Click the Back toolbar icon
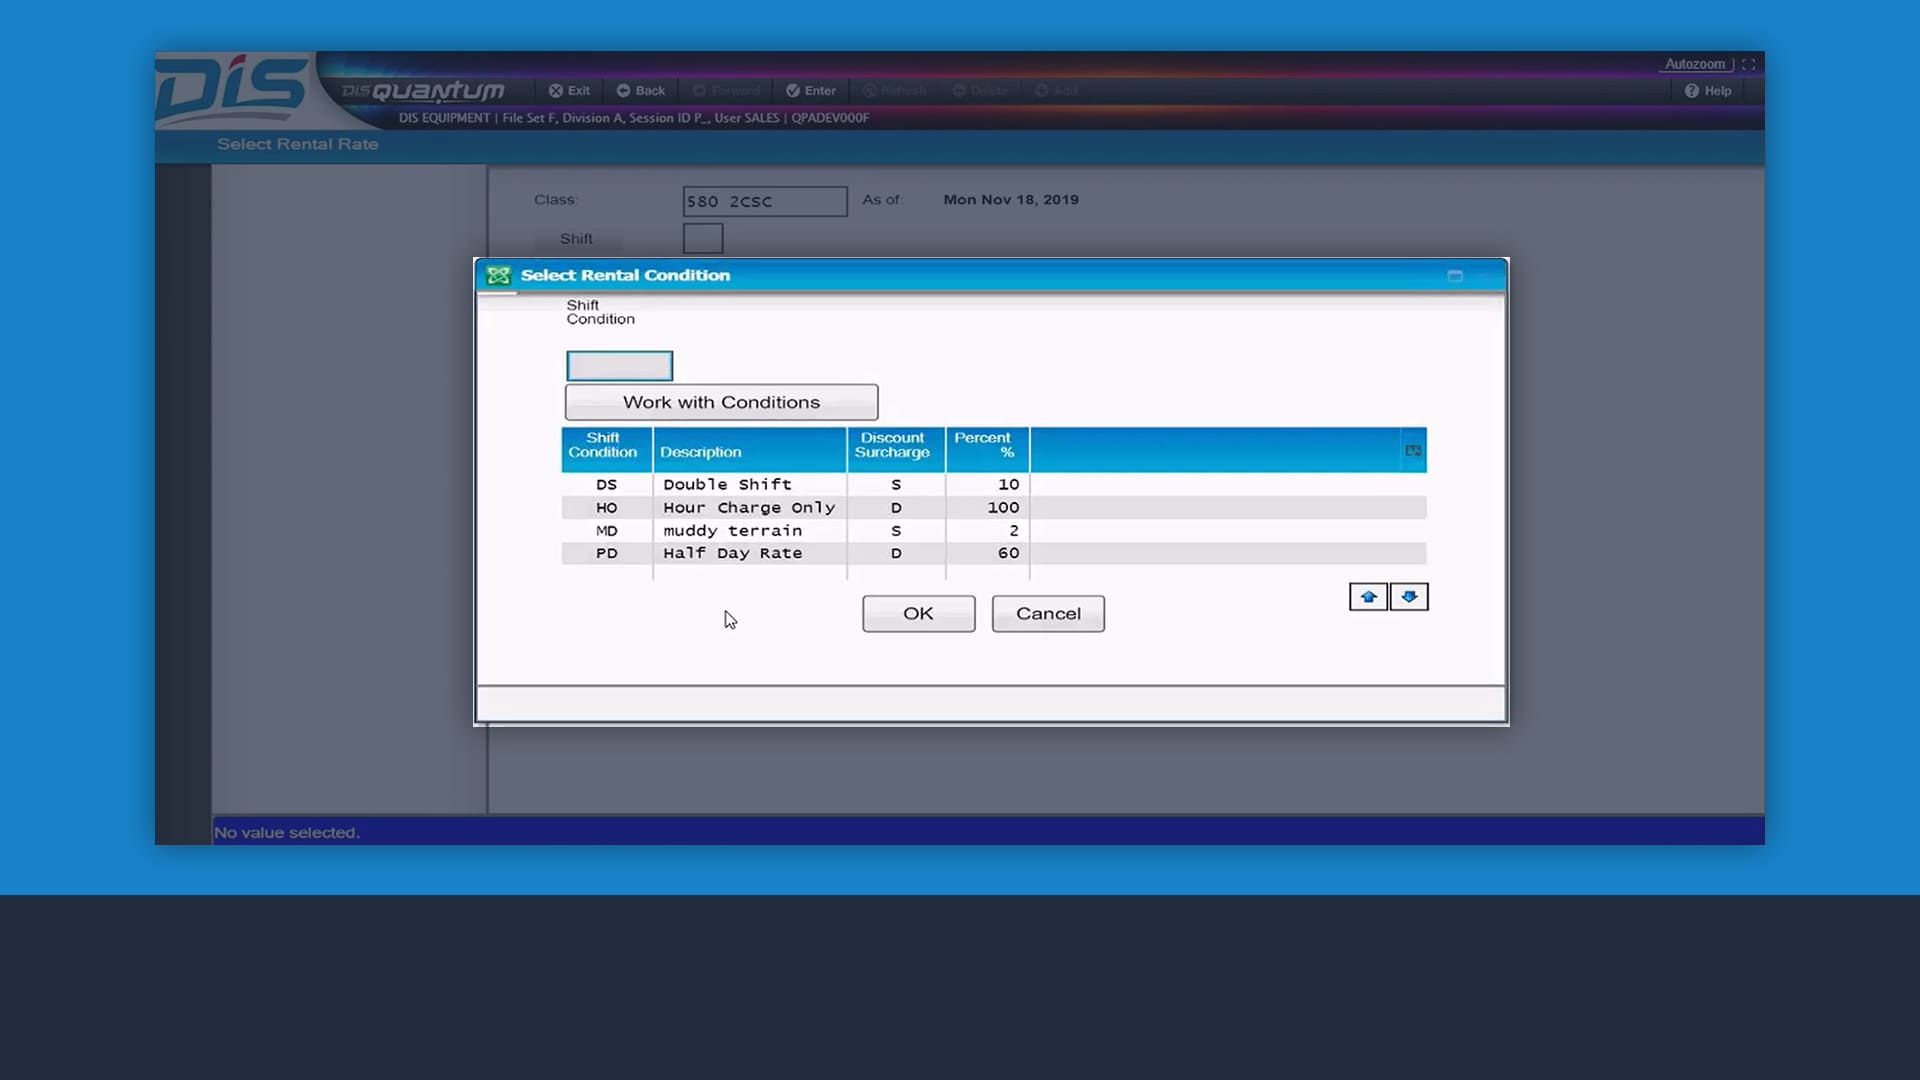Screen dimensions: 1920x1080 [623, 91]
